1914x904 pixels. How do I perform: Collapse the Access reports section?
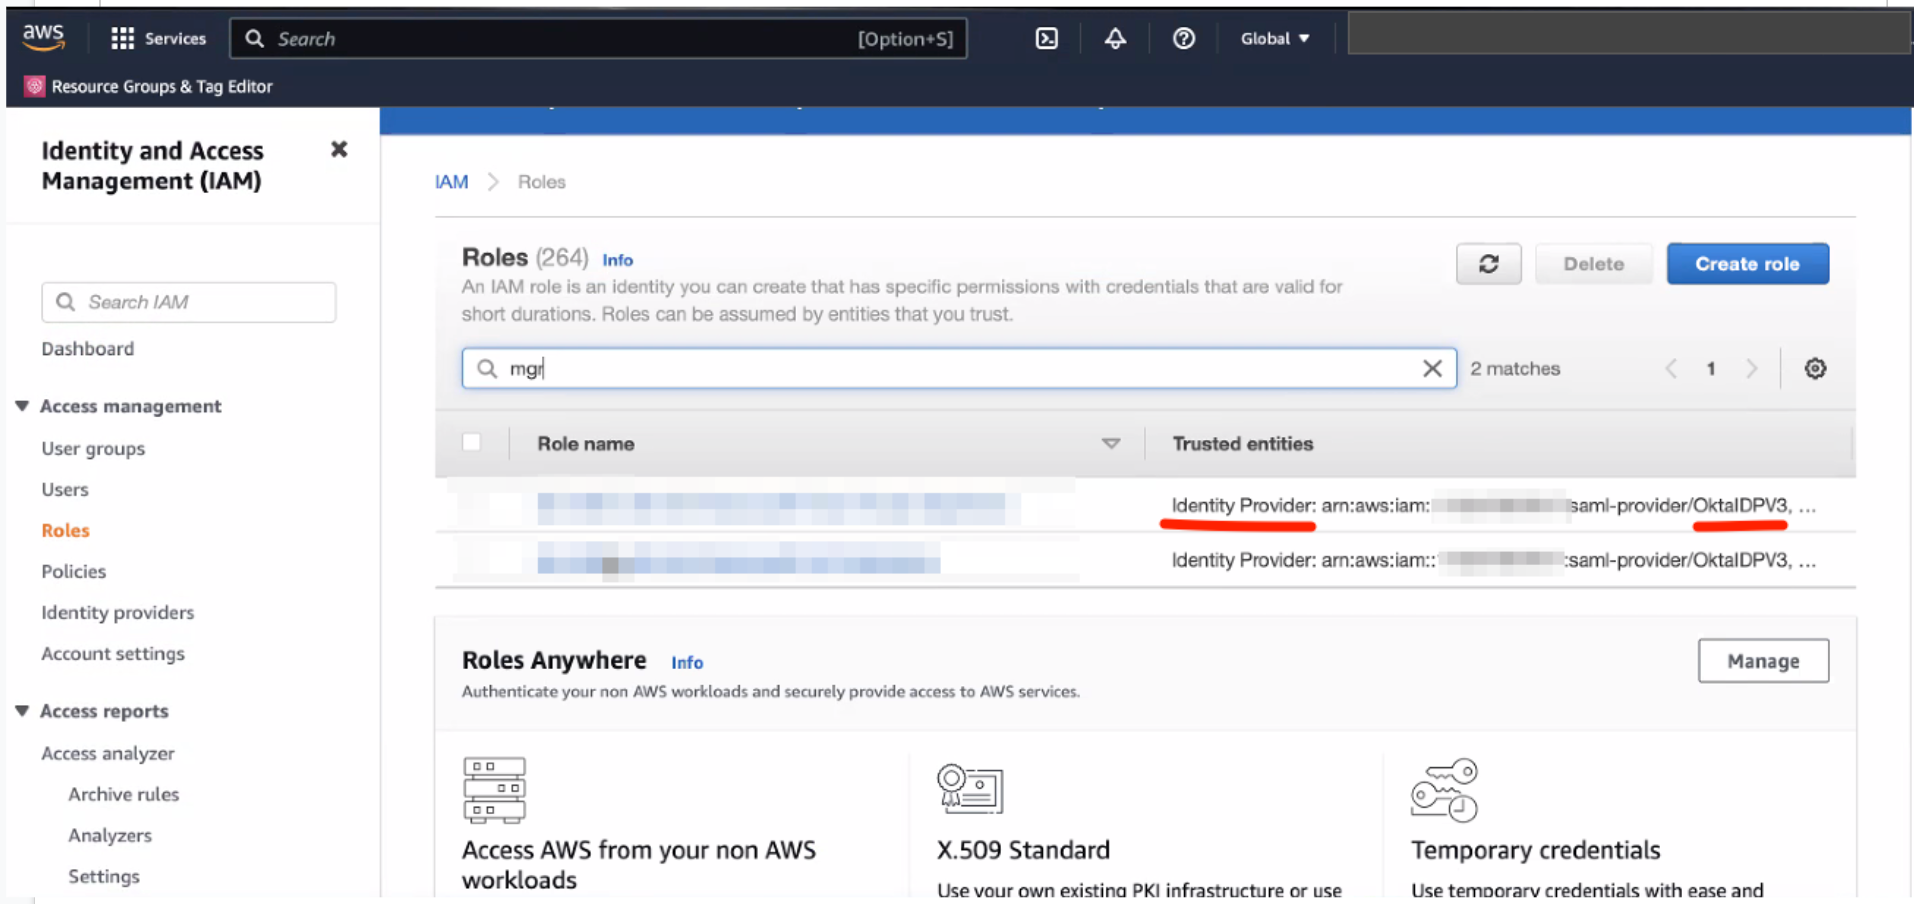(22, 710)
